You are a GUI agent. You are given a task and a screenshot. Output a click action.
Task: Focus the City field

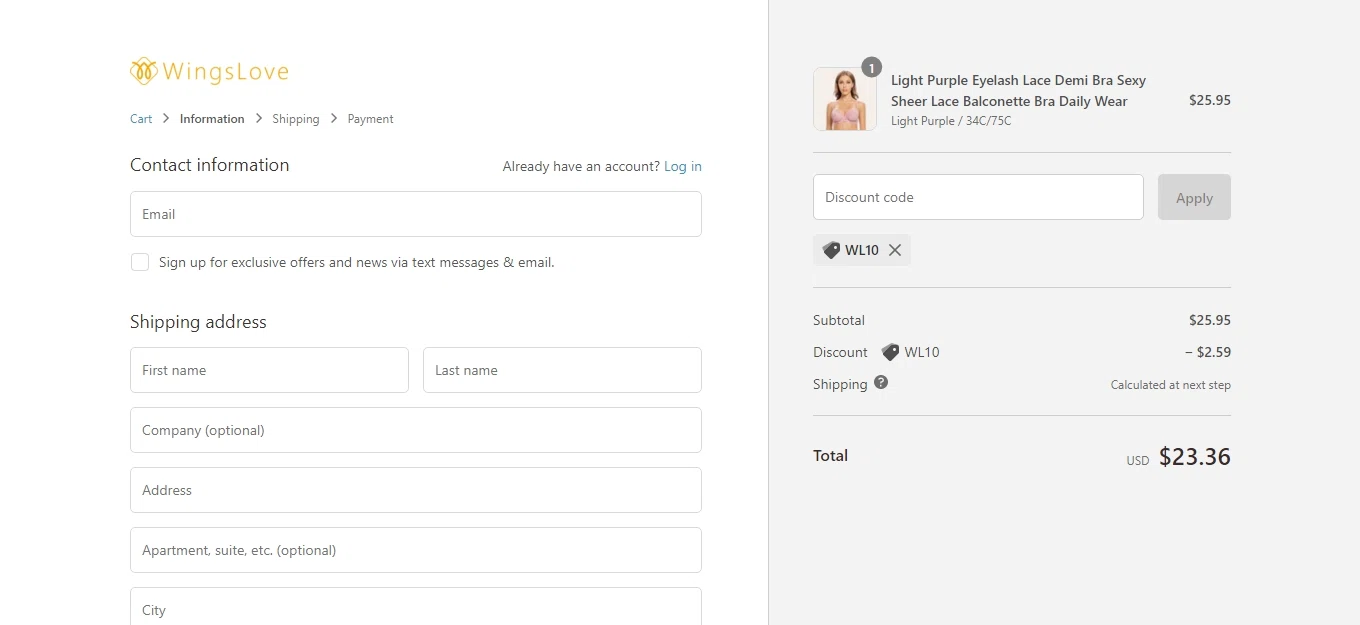[416, 607]
